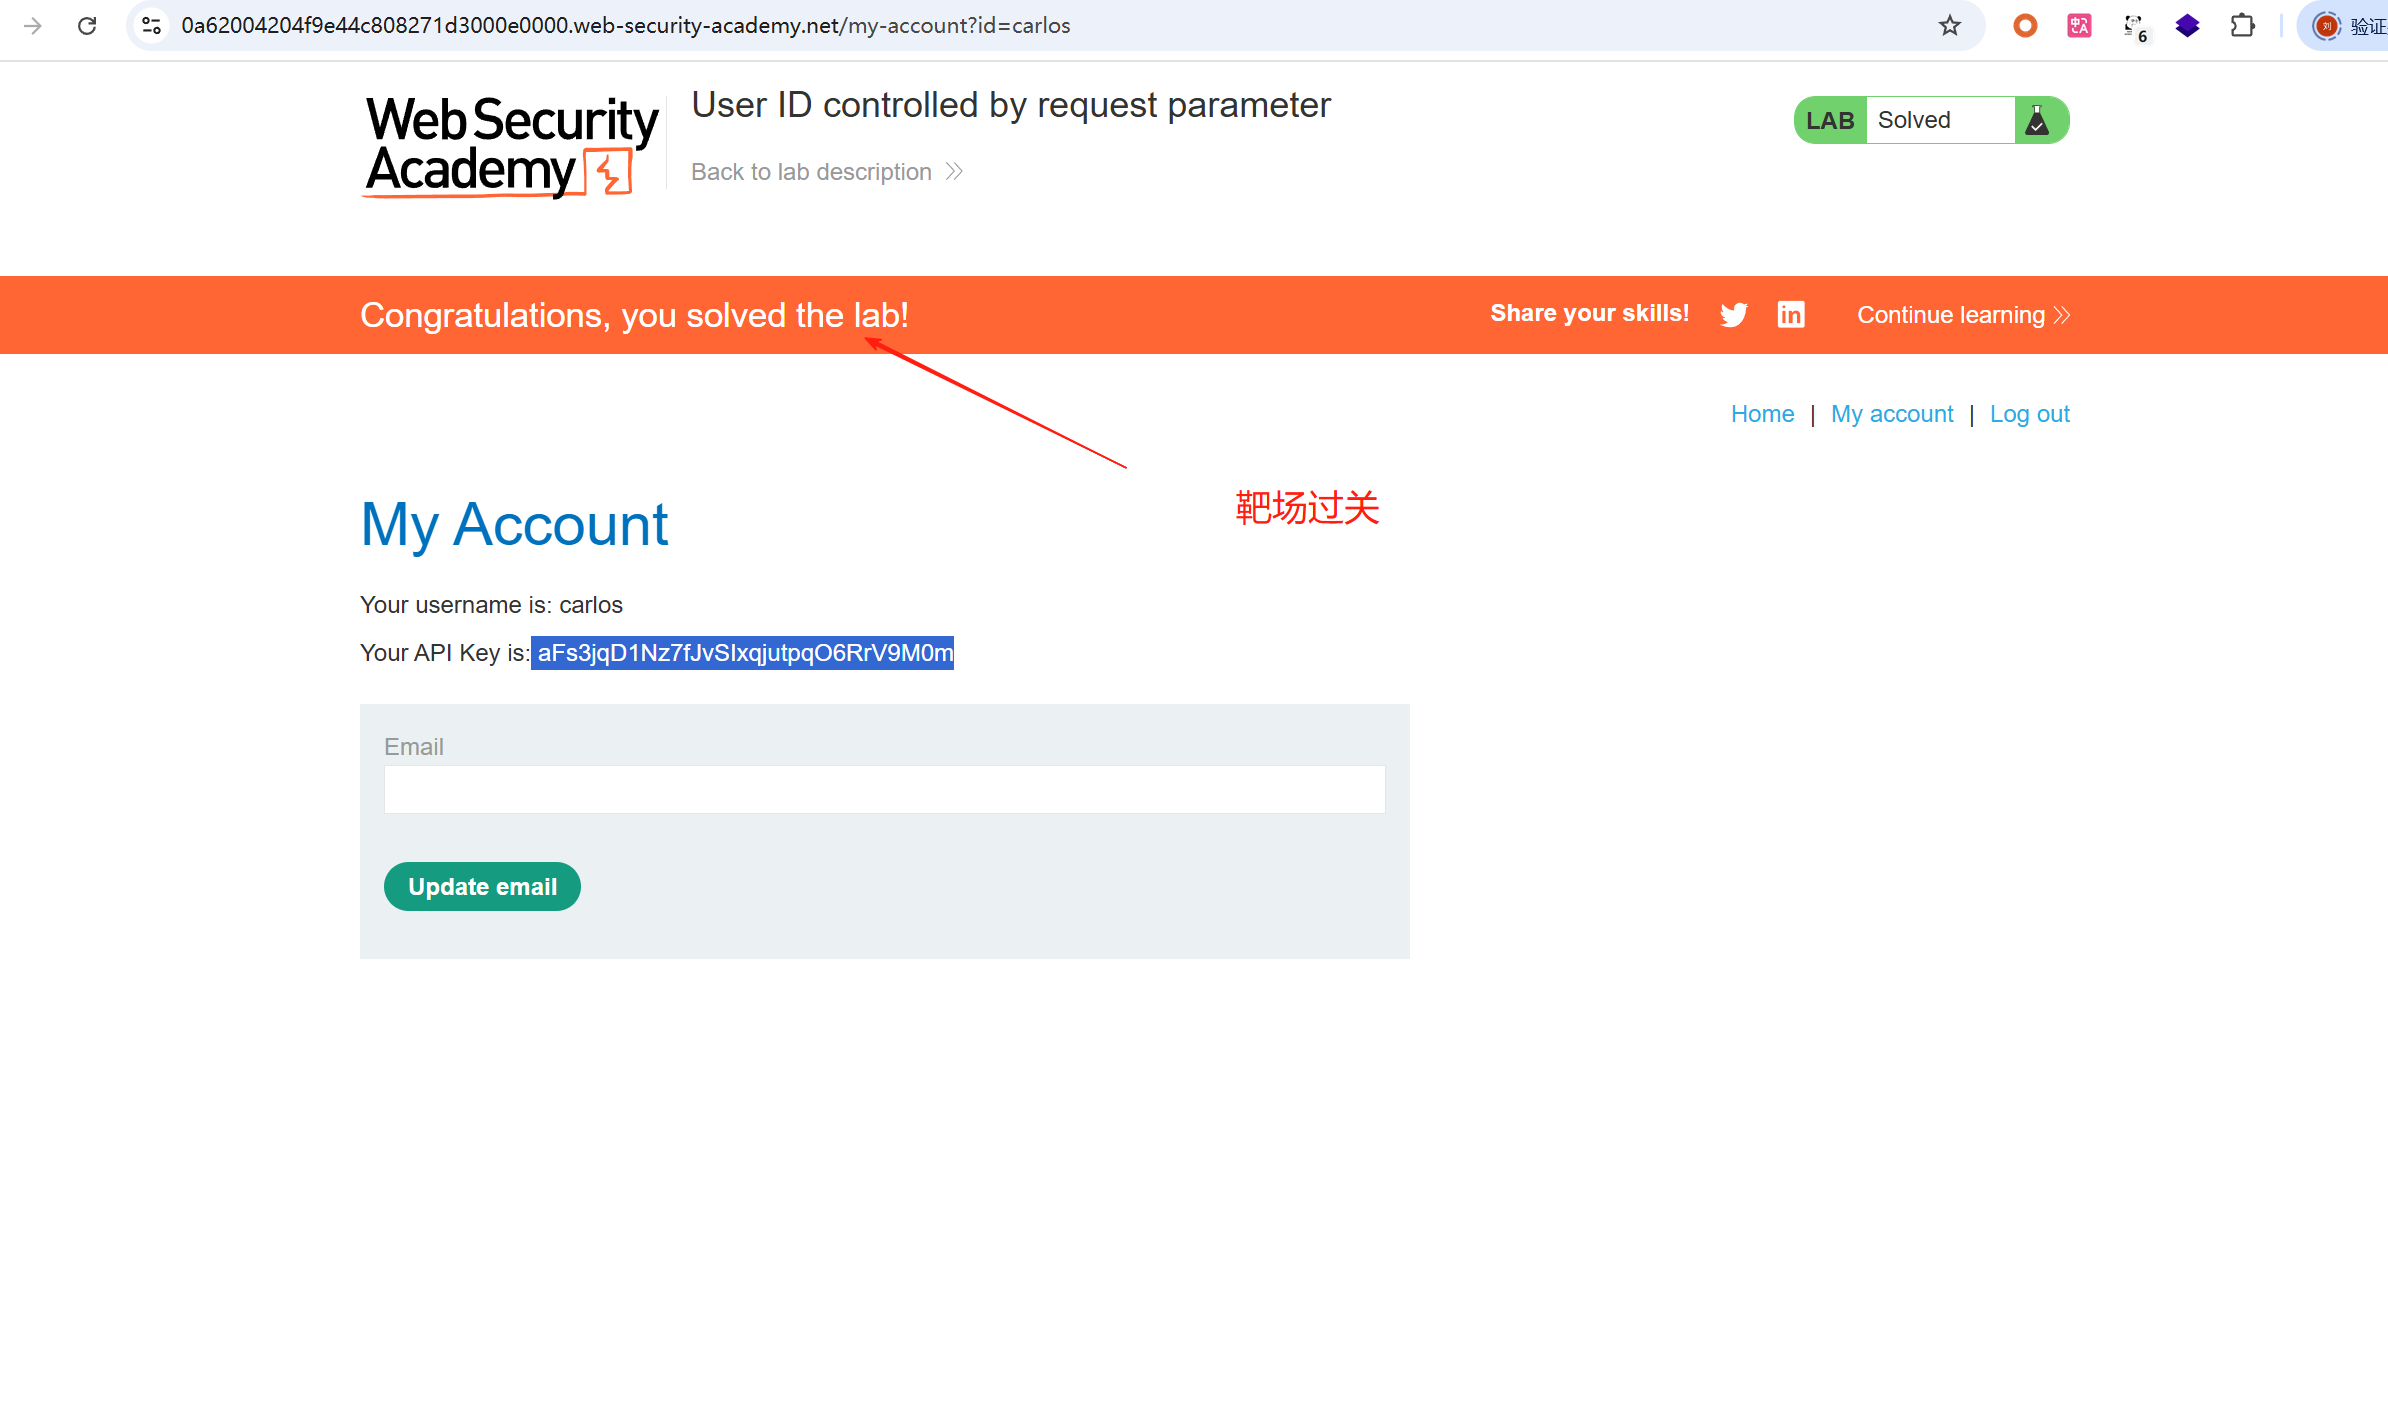This screenshot has width=2388, height=1416.
Task: Click the browser forward arrow
Action: coord(33,26)
